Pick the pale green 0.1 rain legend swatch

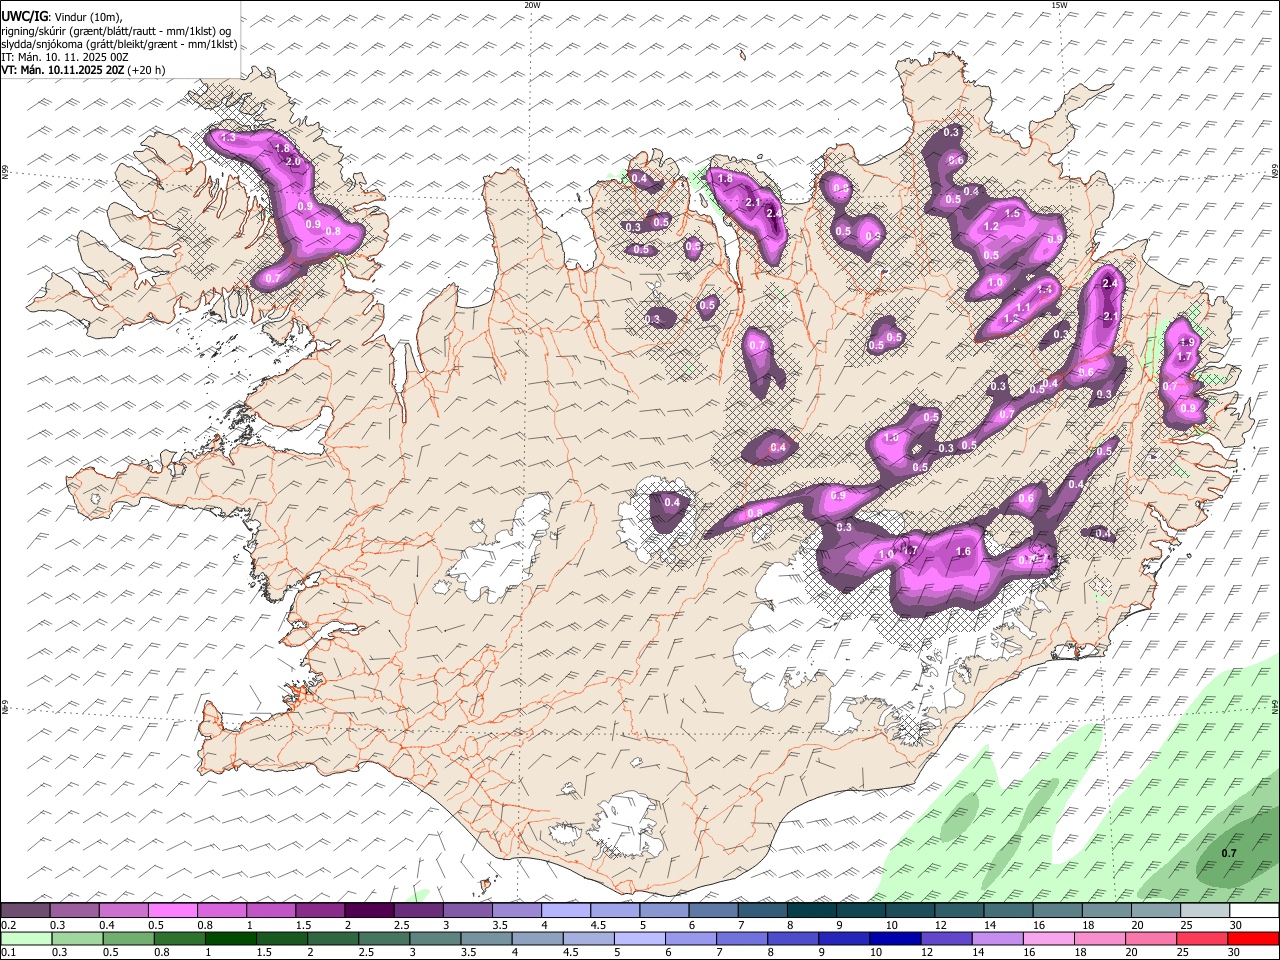pyautogui.click(x=27, y=939)
